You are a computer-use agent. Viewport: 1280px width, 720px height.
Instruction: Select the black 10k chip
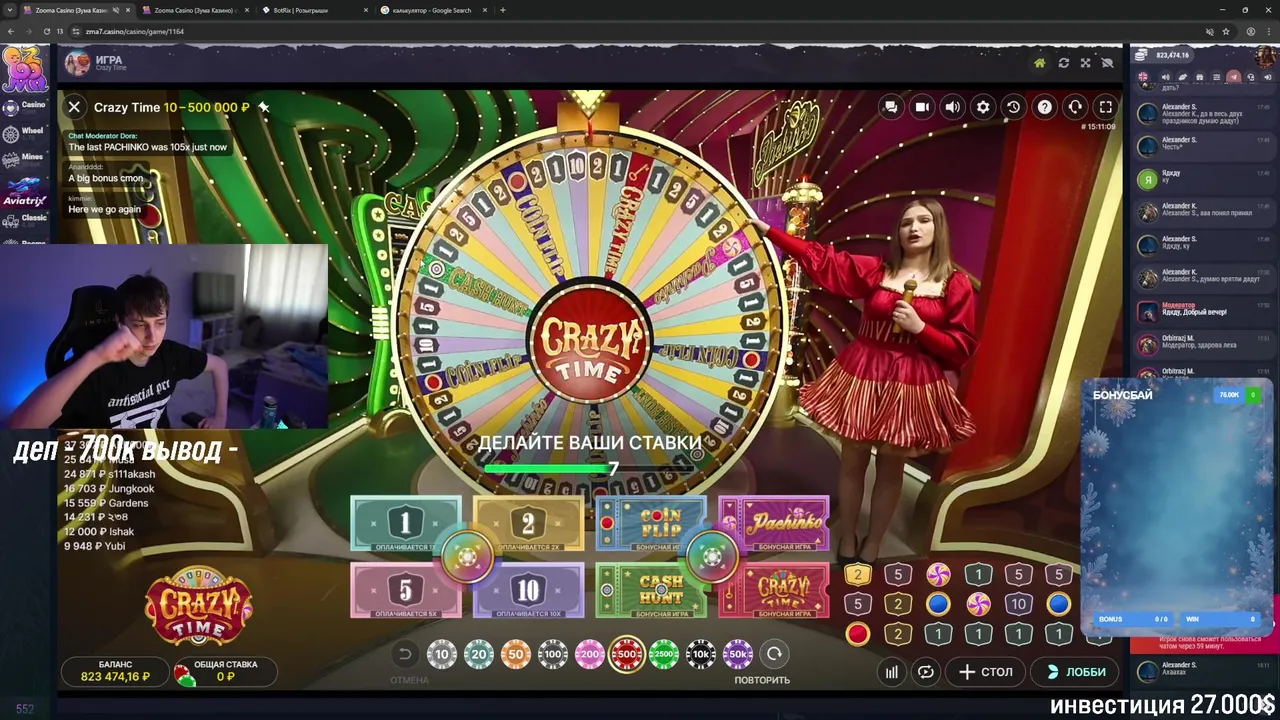click(700, 654)
